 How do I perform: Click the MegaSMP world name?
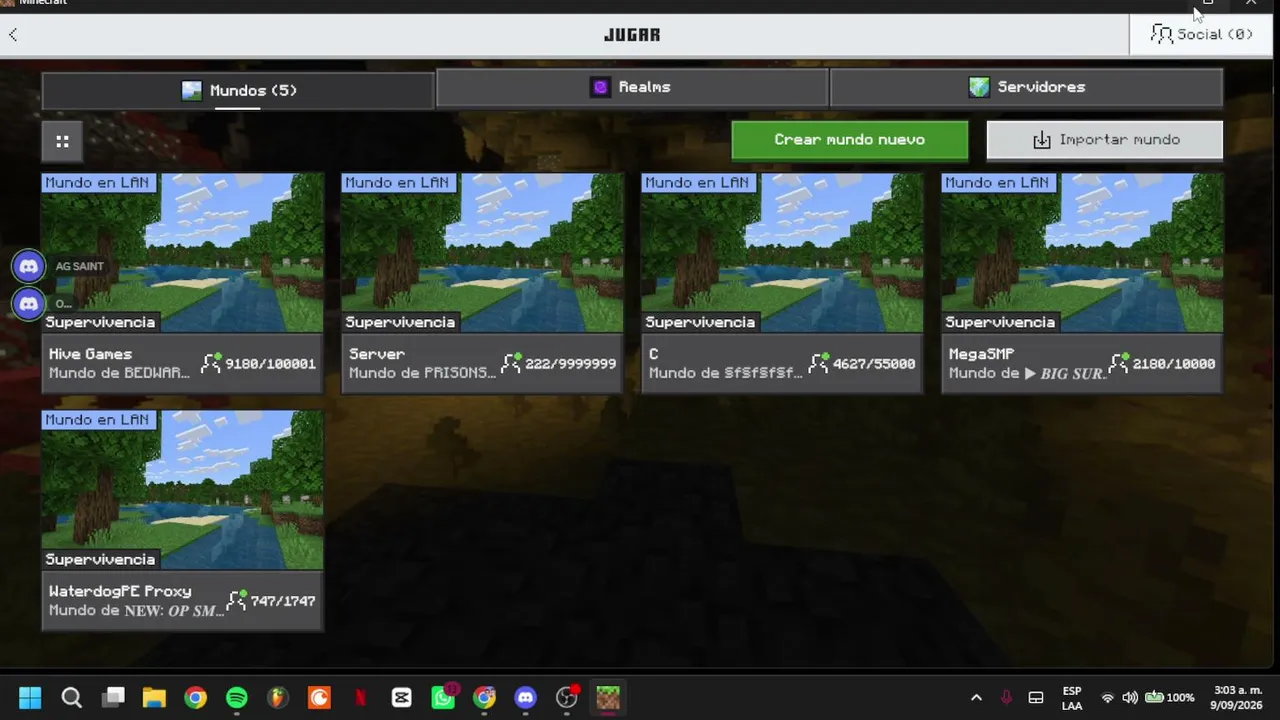click(x=981, y=354)
